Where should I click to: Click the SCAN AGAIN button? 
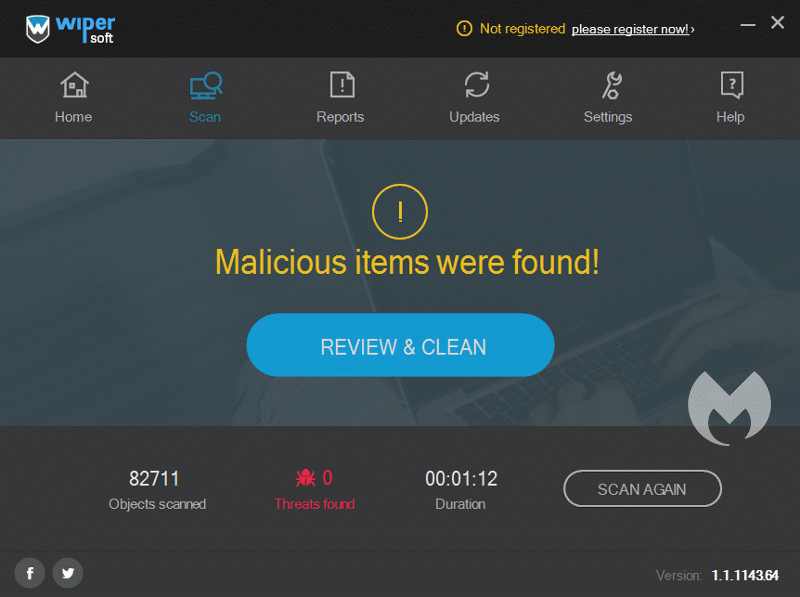coord(642,489)
